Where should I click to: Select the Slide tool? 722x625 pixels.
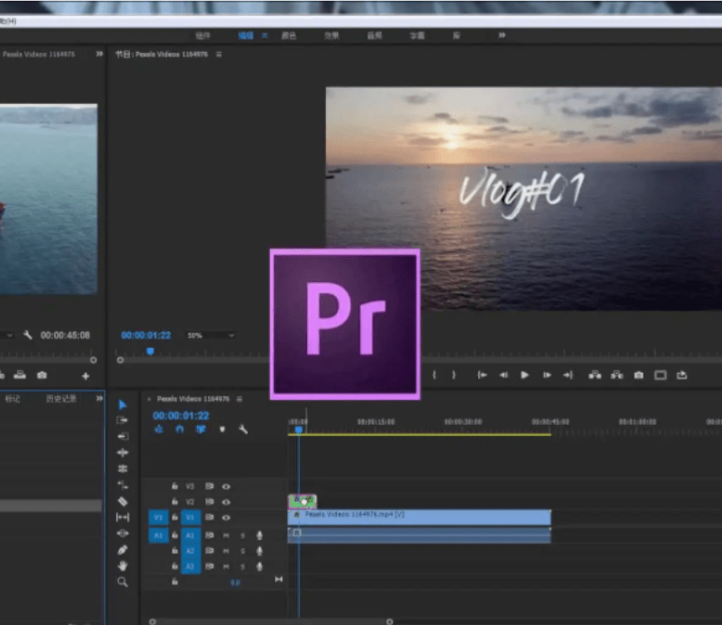pyautogui.click(x=122, y=533)
